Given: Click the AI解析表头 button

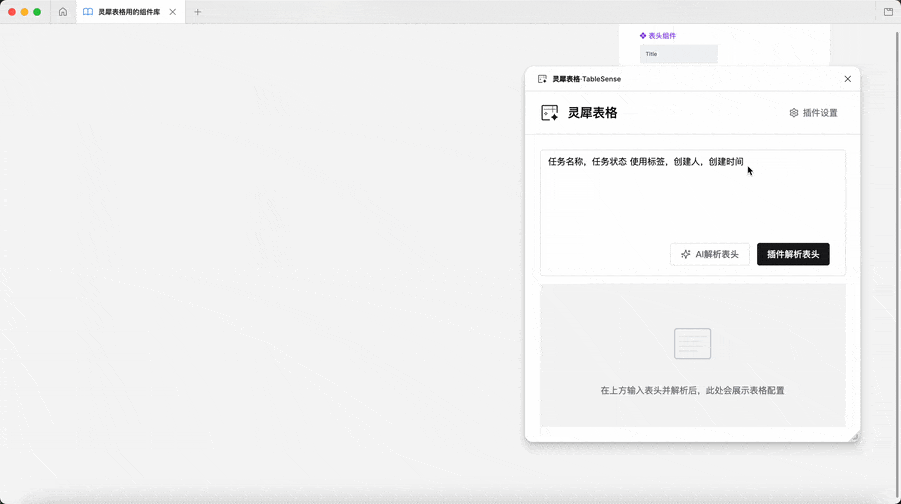Looking at the screenshot, I should [710, 254].
